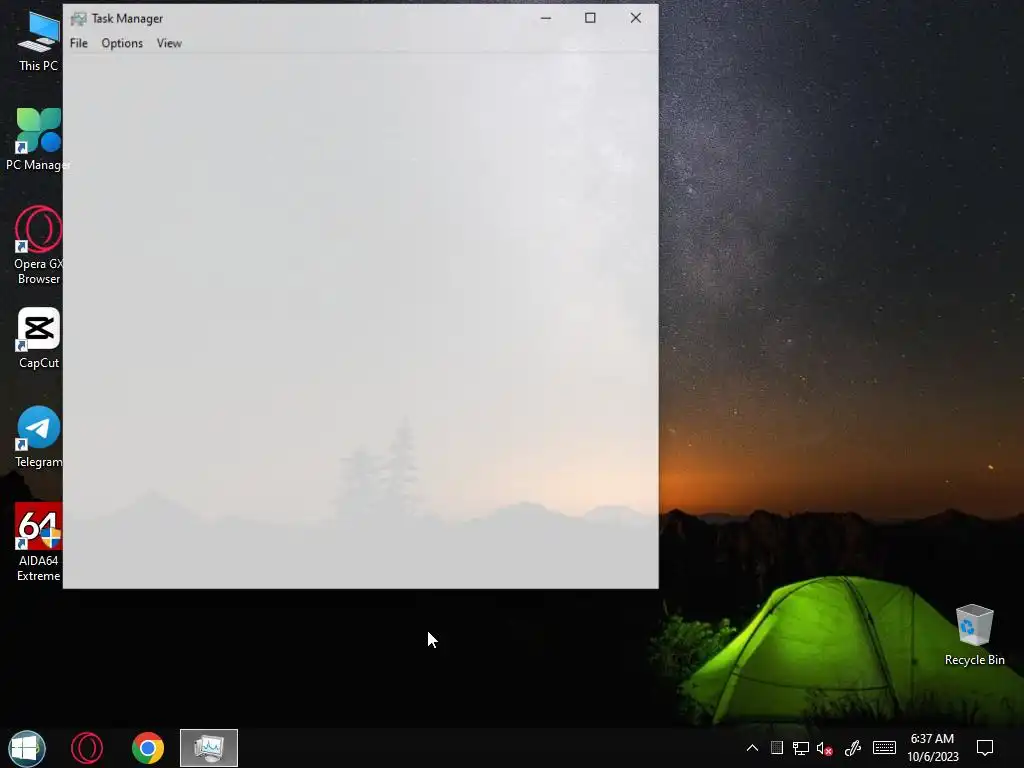Screen dimensions: 1024x768
Task: Select the Opera GX Browser desktop shortcut
Action: (x=38, y=246)
